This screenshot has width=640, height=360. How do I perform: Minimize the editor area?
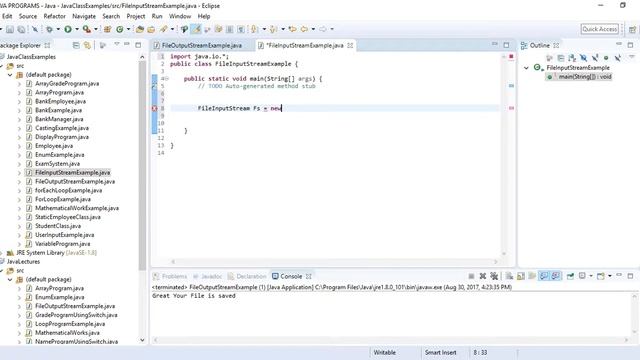pyautogui.click(x=495, y=44)
